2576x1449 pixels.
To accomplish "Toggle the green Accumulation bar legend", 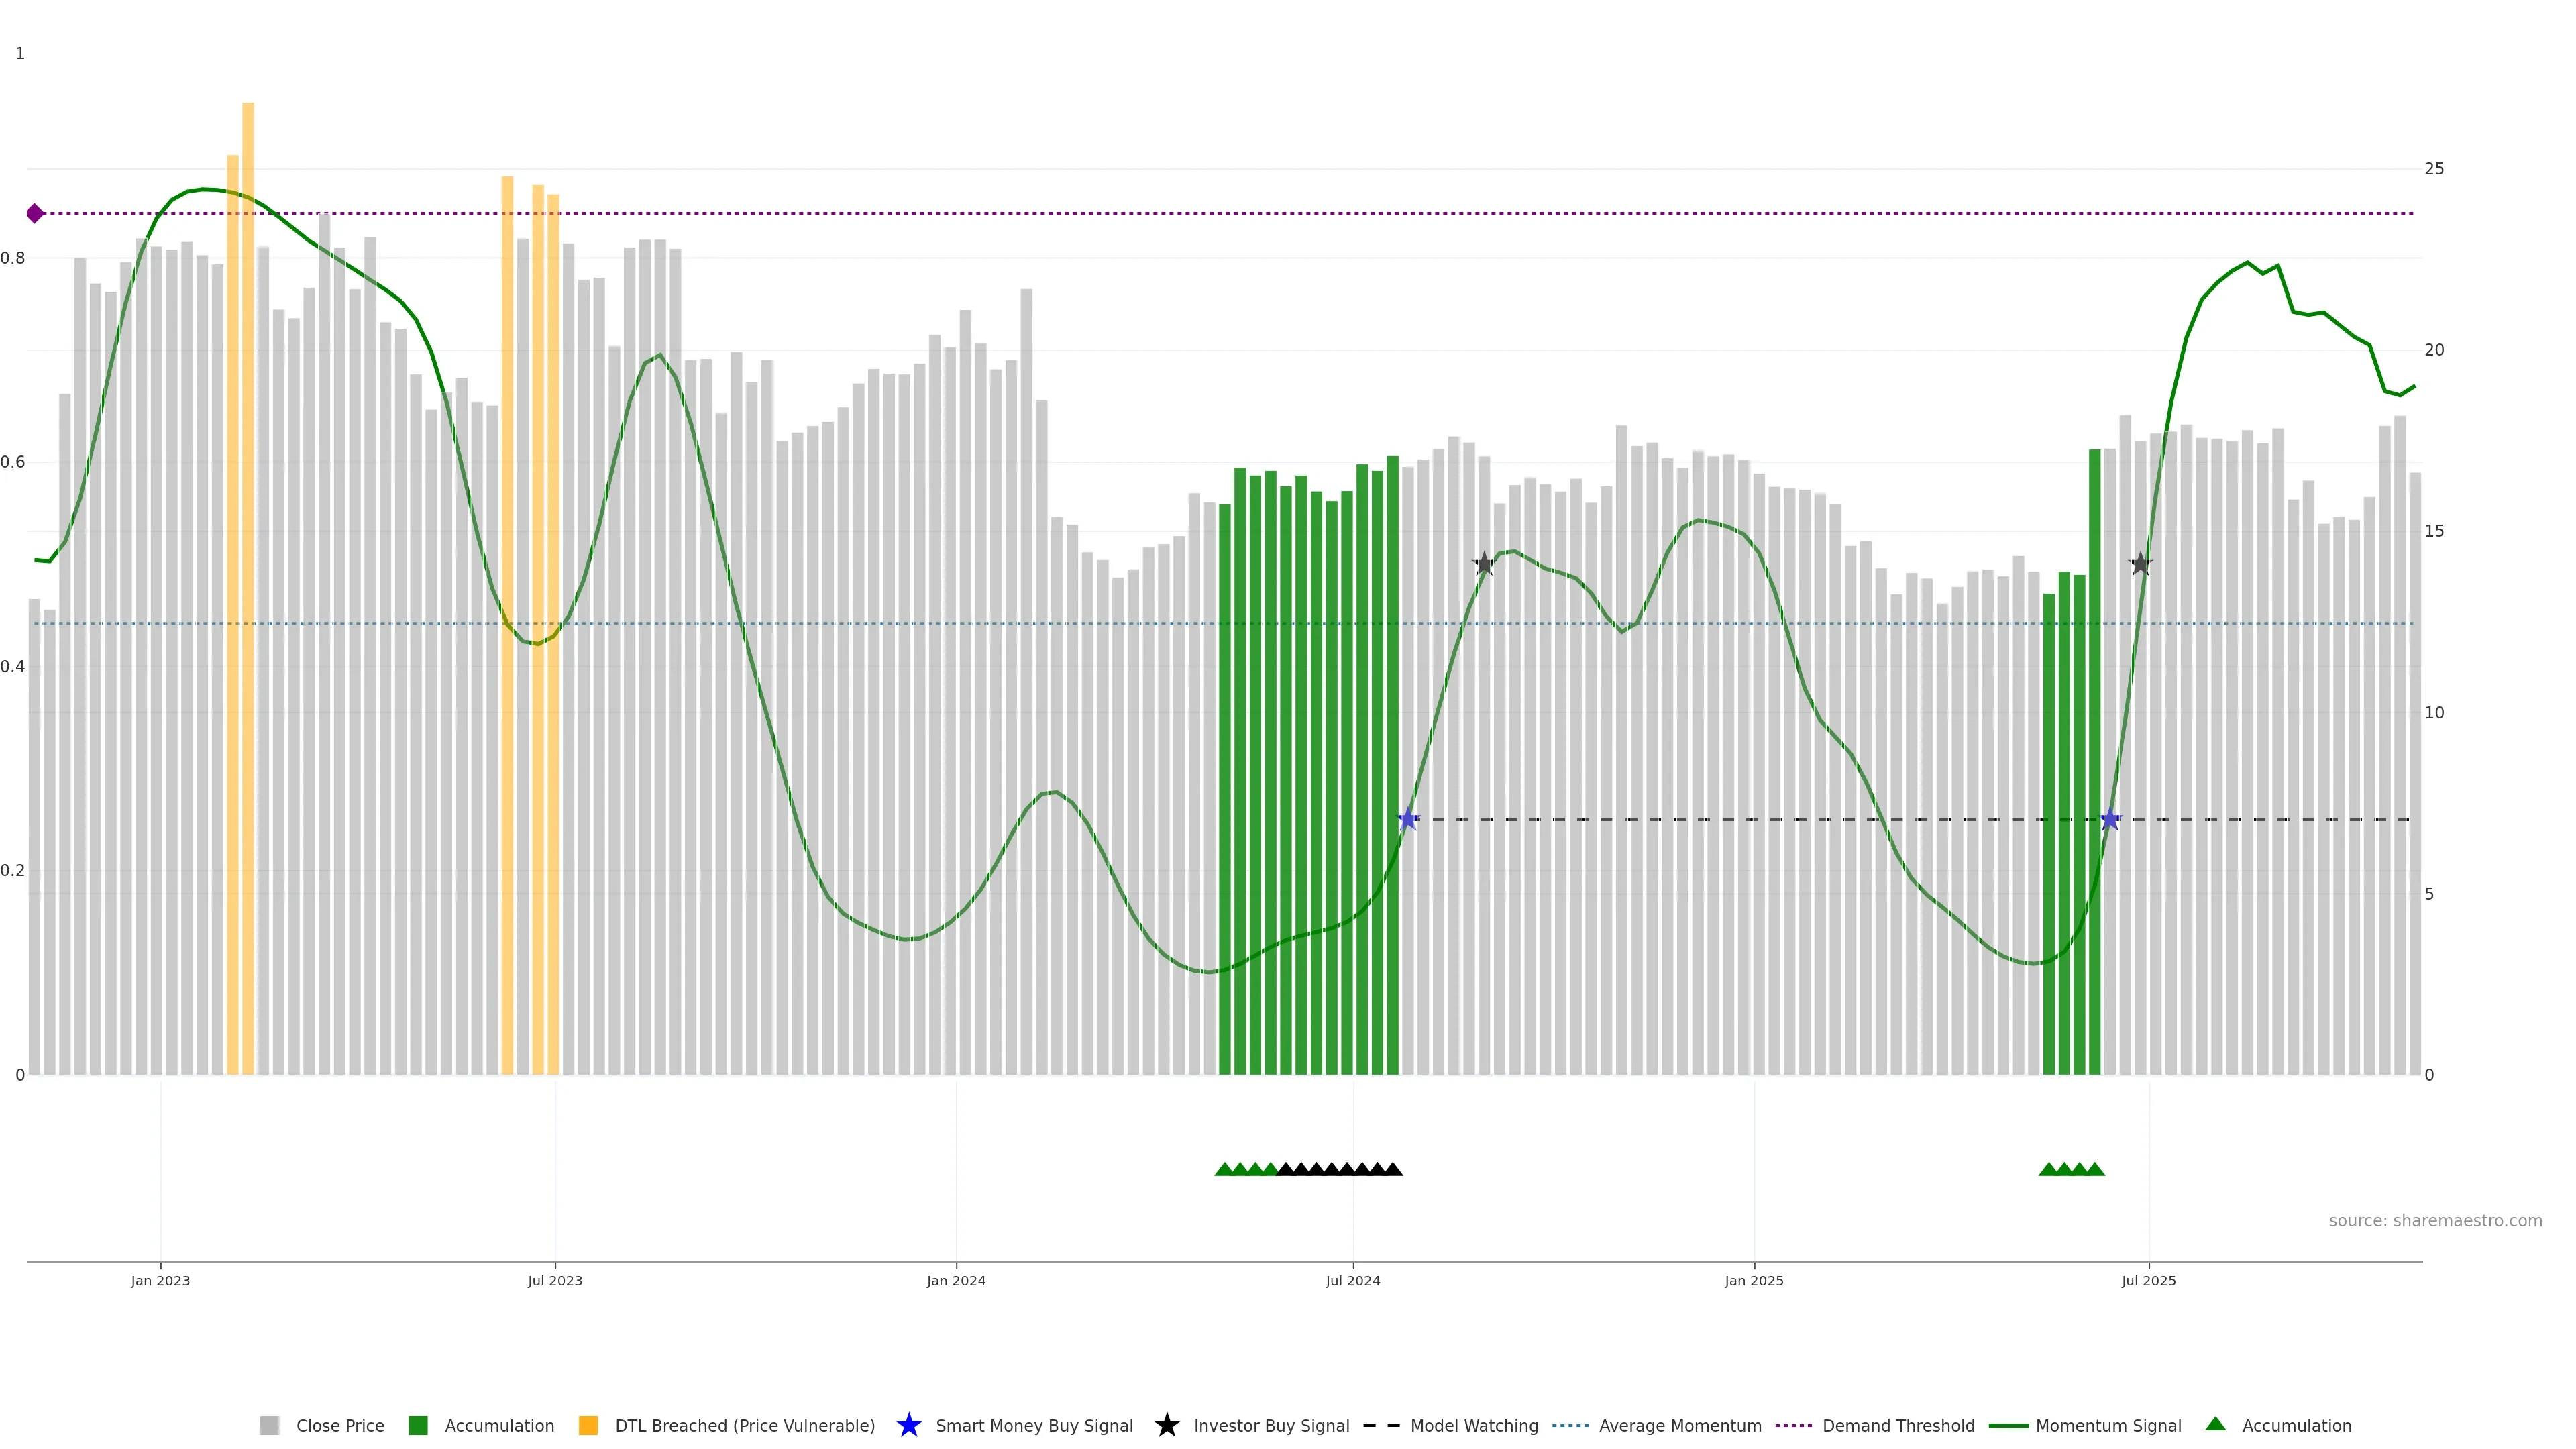I will pos(418,1425).
